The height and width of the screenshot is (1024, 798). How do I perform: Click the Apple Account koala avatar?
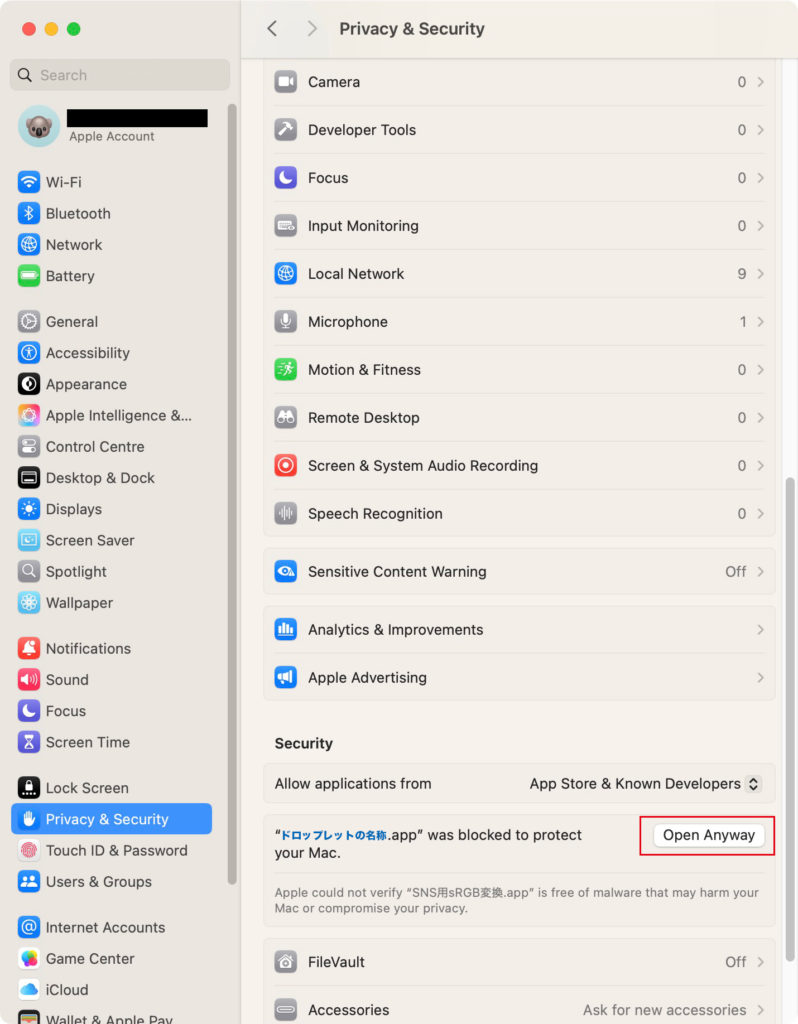coord(39,126)
